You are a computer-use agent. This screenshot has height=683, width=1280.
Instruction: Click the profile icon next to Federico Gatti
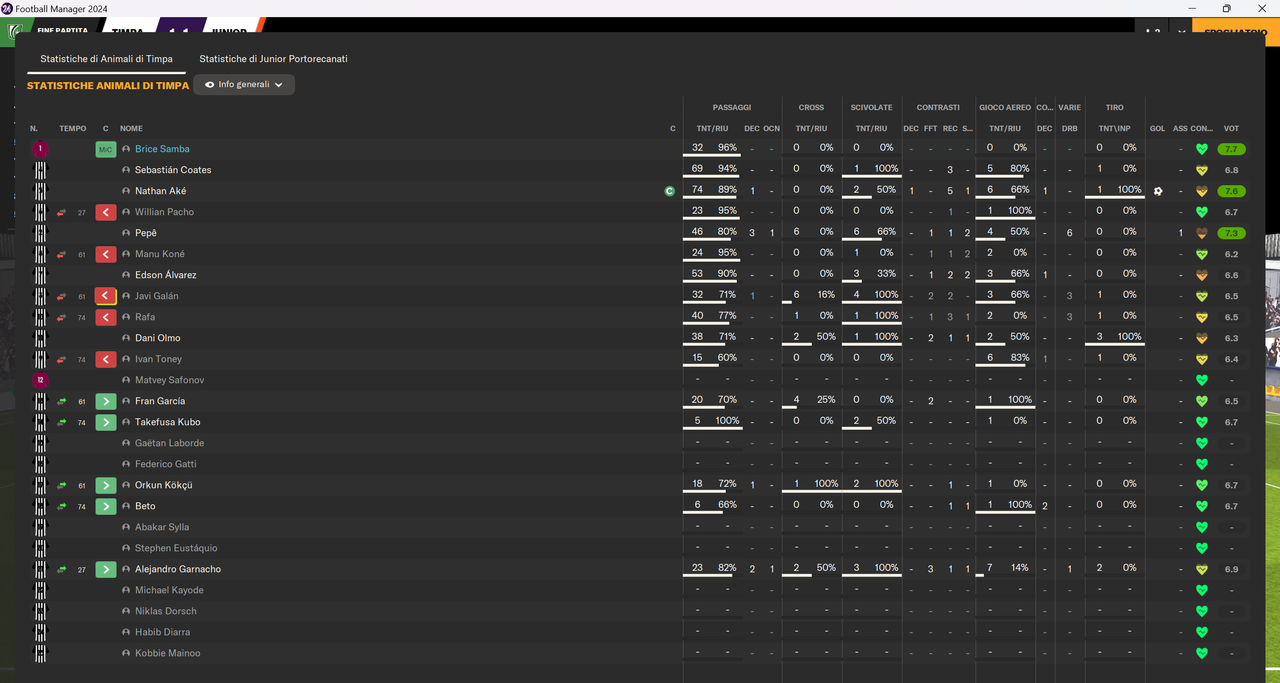tap(127, 464)
